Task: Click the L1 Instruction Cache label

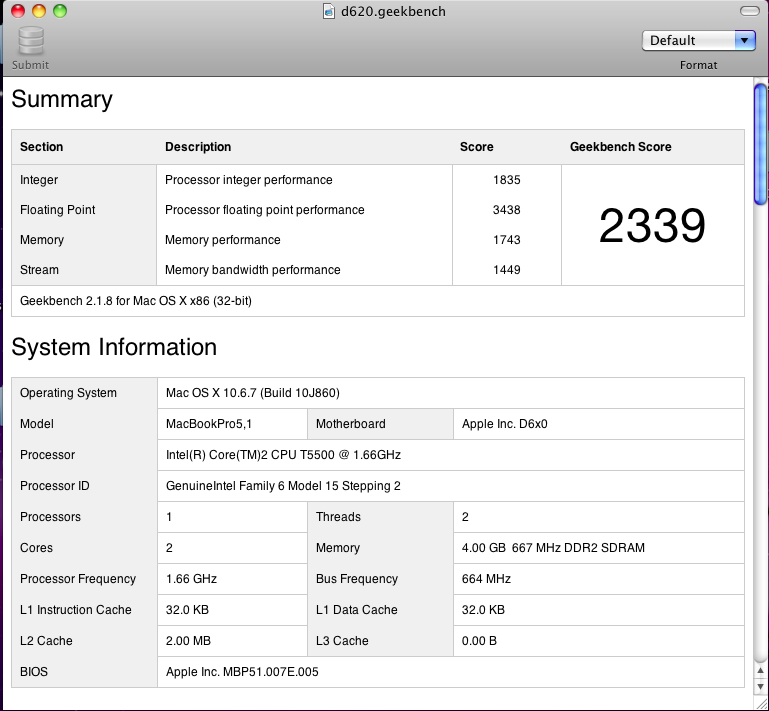Action: [x=76, y=609]
